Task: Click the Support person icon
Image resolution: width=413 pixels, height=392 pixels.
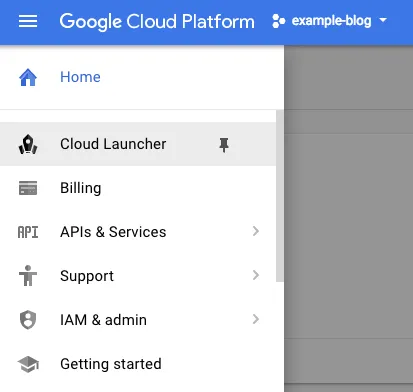Action: pos(28,275)
